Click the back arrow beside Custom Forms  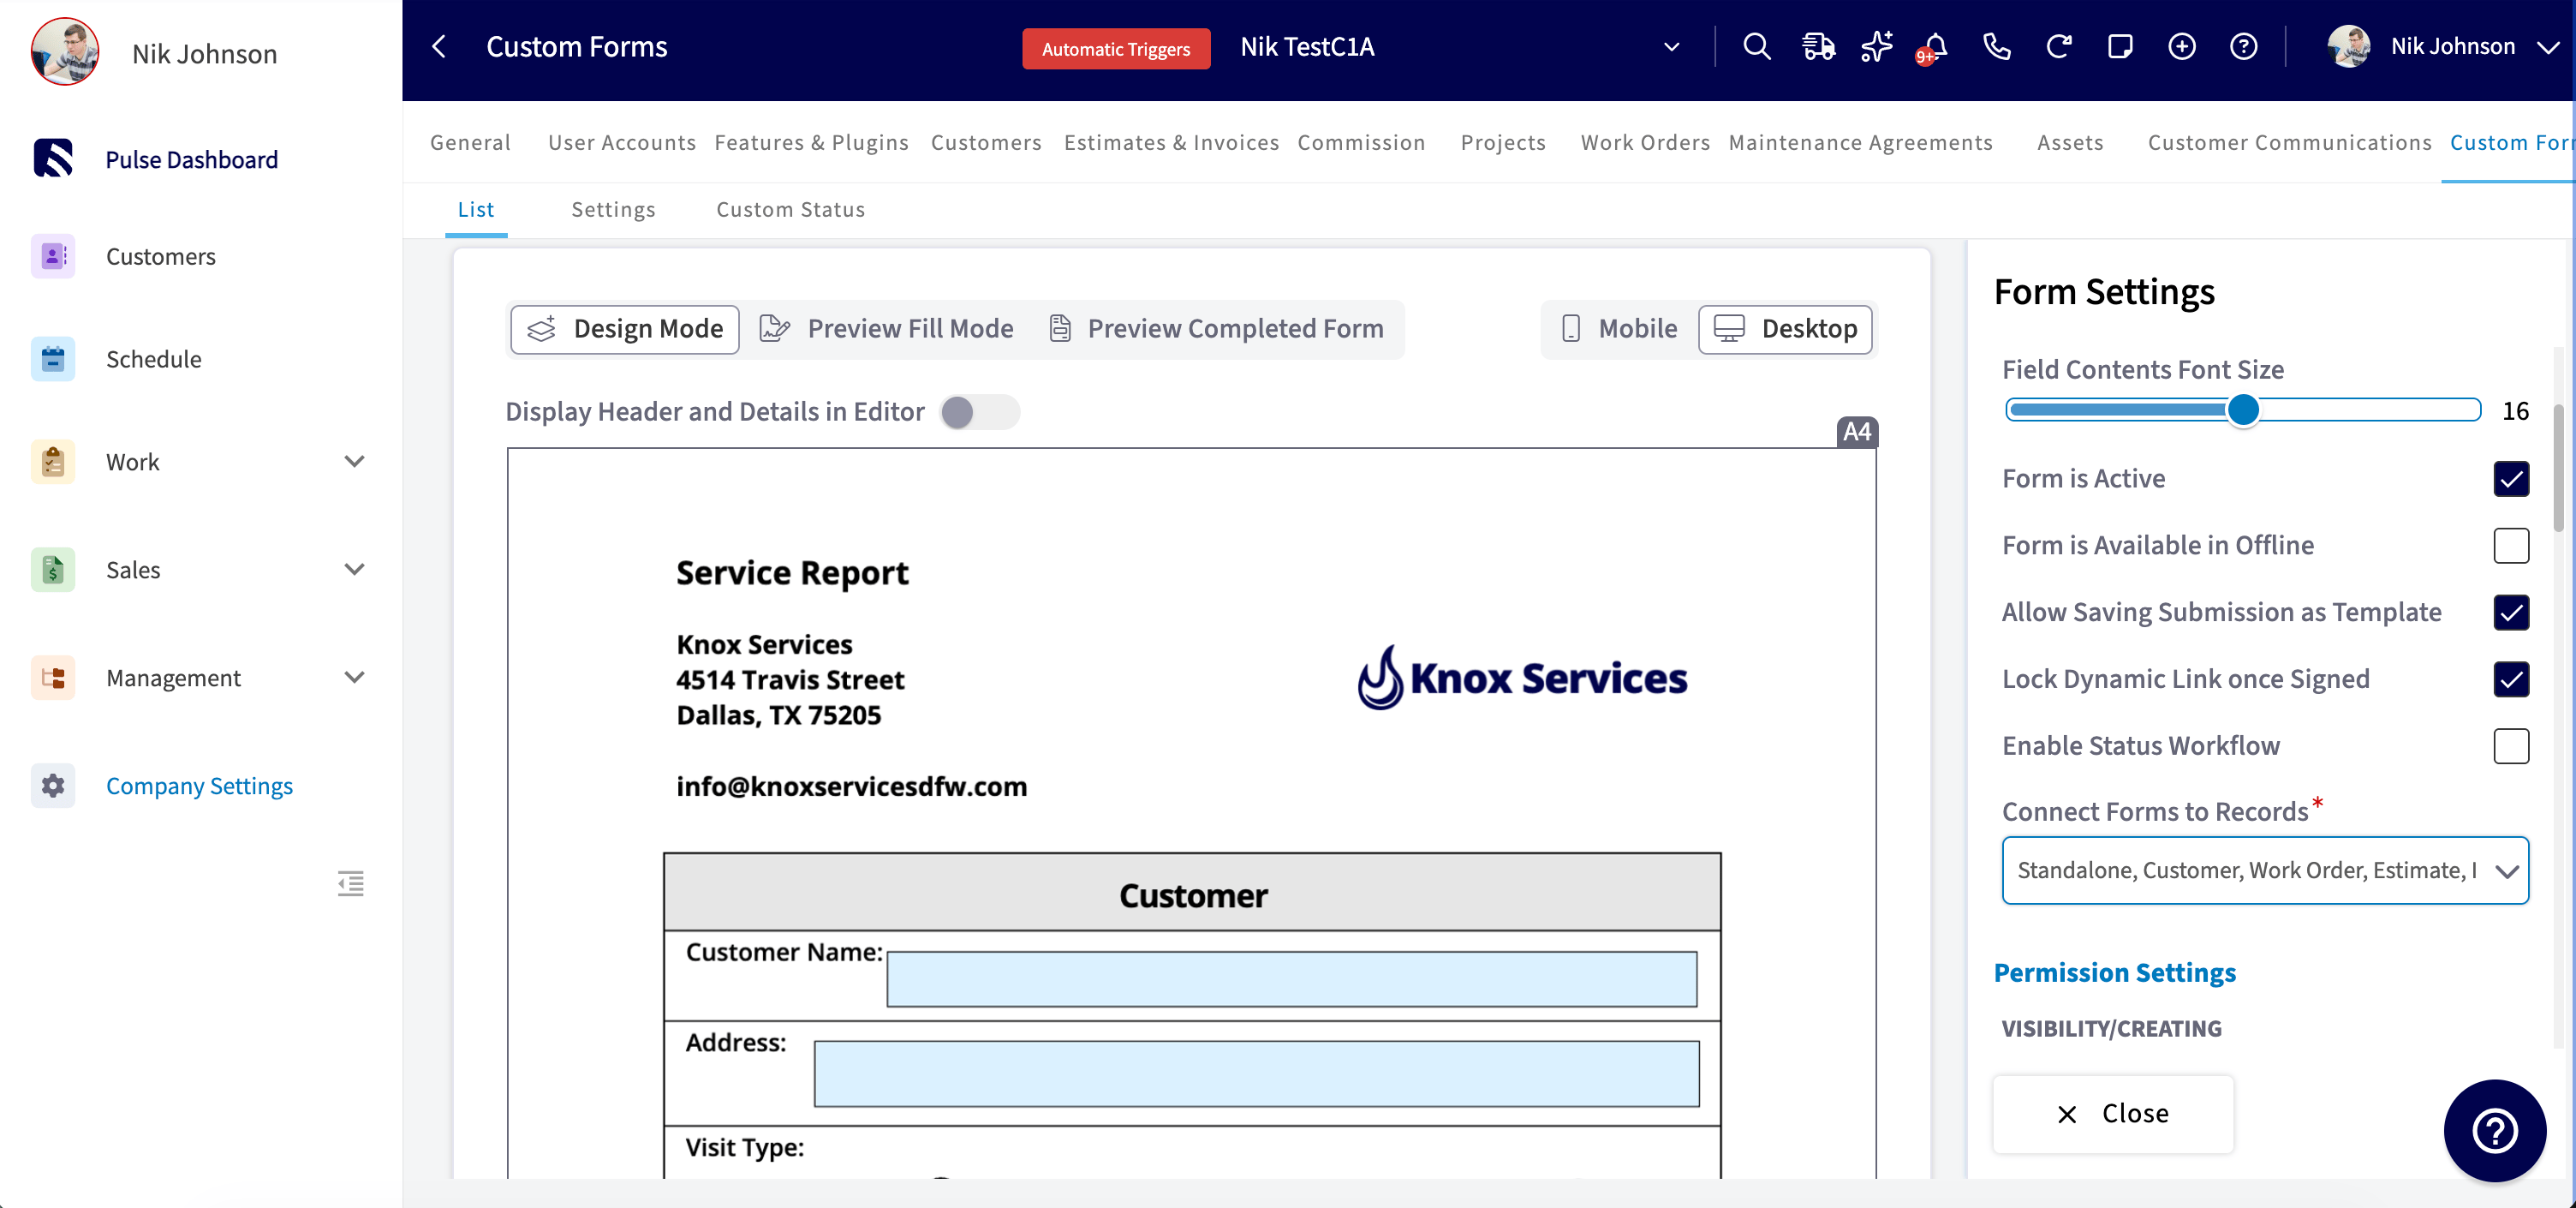click(x=438, y=47)
